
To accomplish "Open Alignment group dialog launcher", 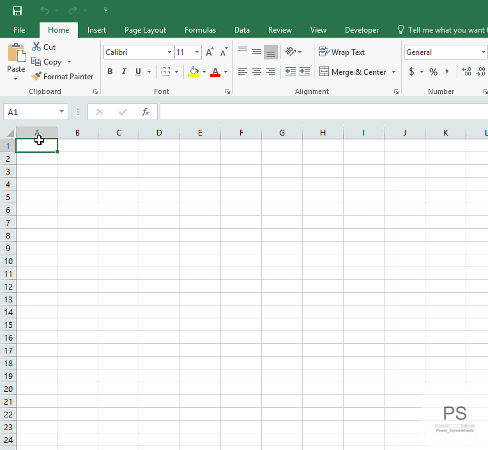I will click(x=396, y=92).
